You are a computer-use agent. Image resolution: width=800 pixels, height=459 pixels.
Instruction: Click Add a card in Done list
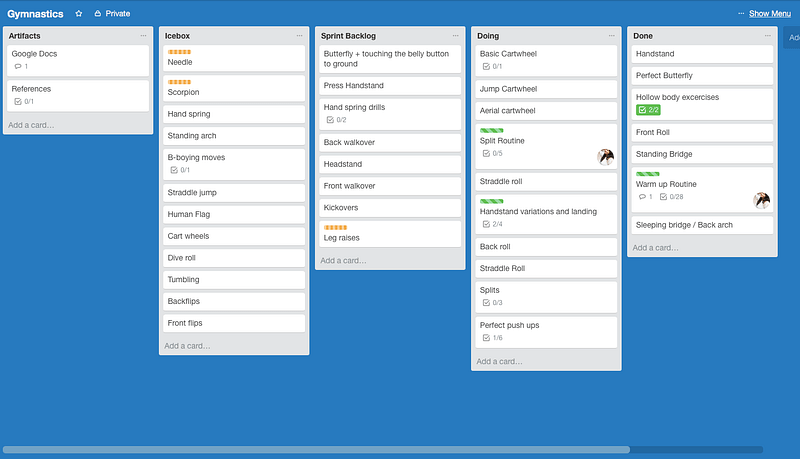(655, 248)
